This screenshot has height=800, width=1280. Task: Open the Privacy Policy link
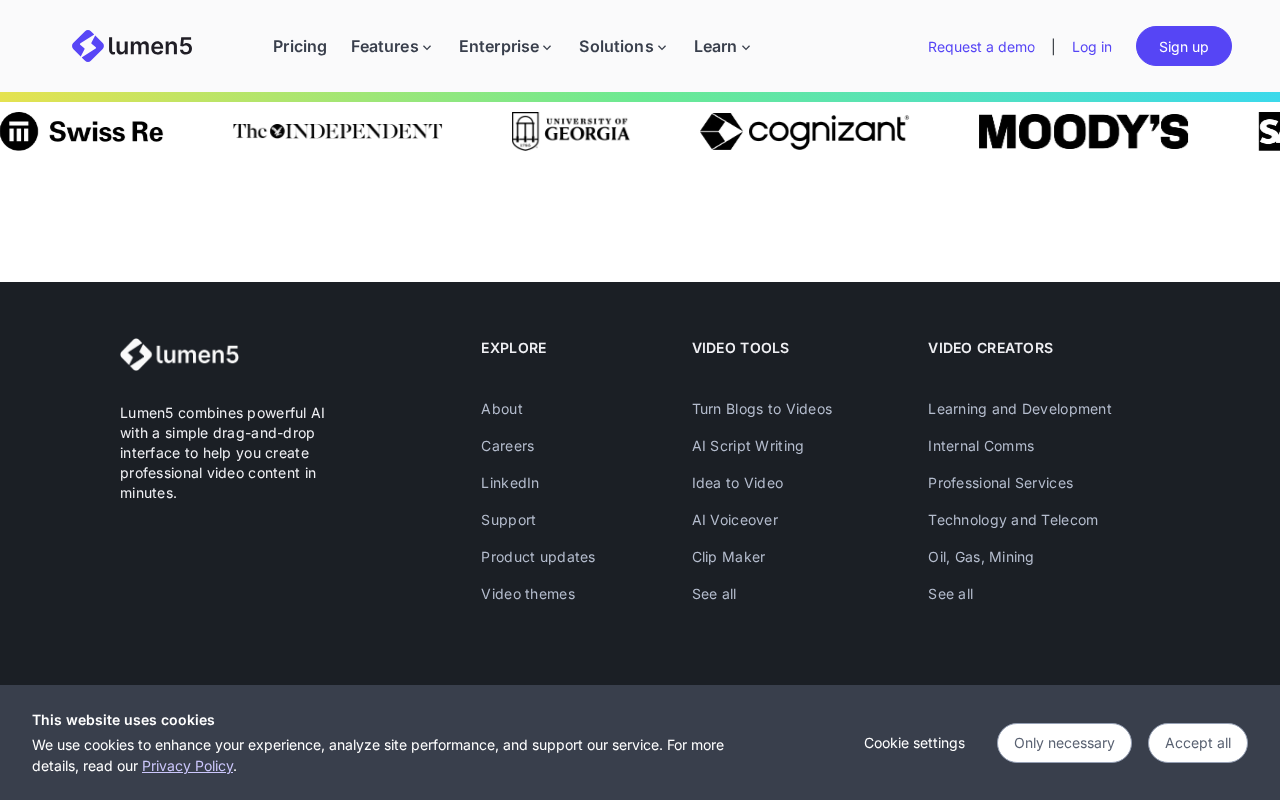188,766
